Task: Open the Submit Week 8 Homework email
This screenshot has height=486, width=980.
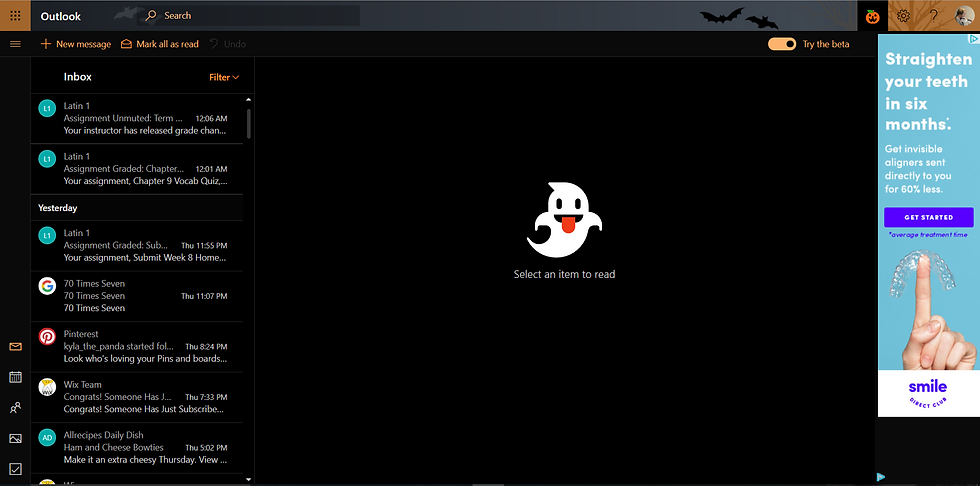Action: (x=137, y=245)
